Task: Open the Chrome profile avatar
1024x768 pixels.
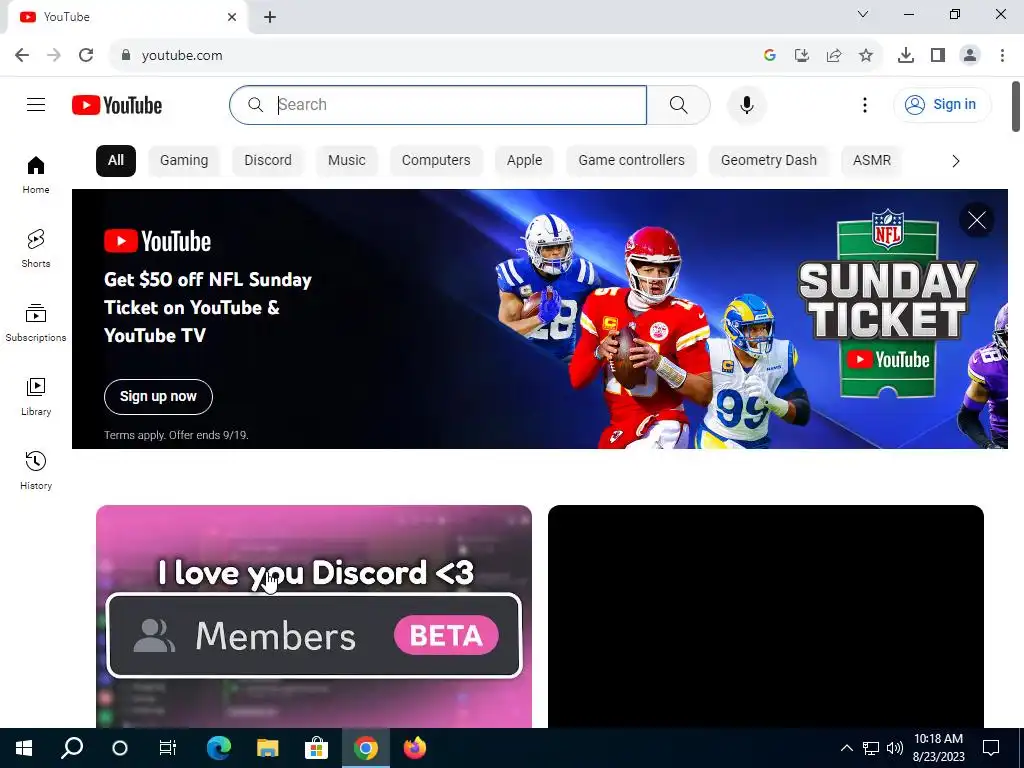Action: tap(970, 55)
